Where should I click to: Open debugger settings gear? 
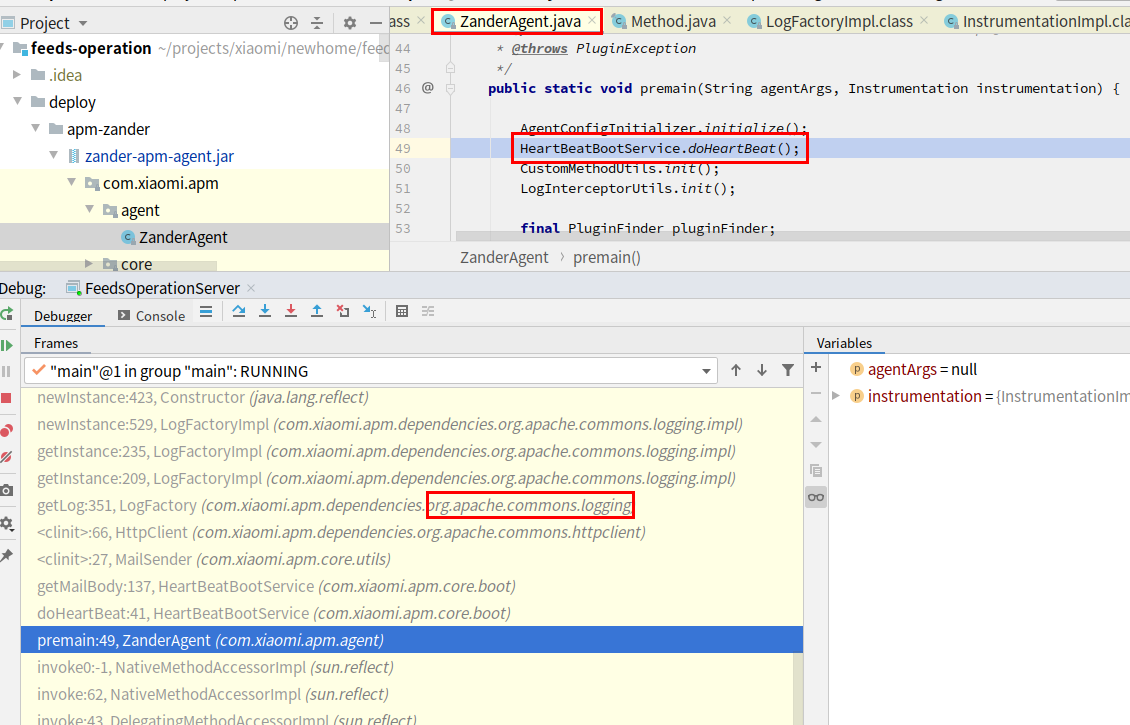[6, 524]
